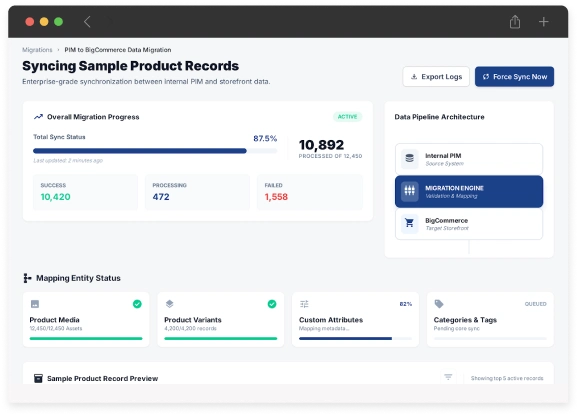Click the Product Variants layers icon
The width and height of the screenshot is (579, 416).
pyautogui.click(x=169, y=304)
